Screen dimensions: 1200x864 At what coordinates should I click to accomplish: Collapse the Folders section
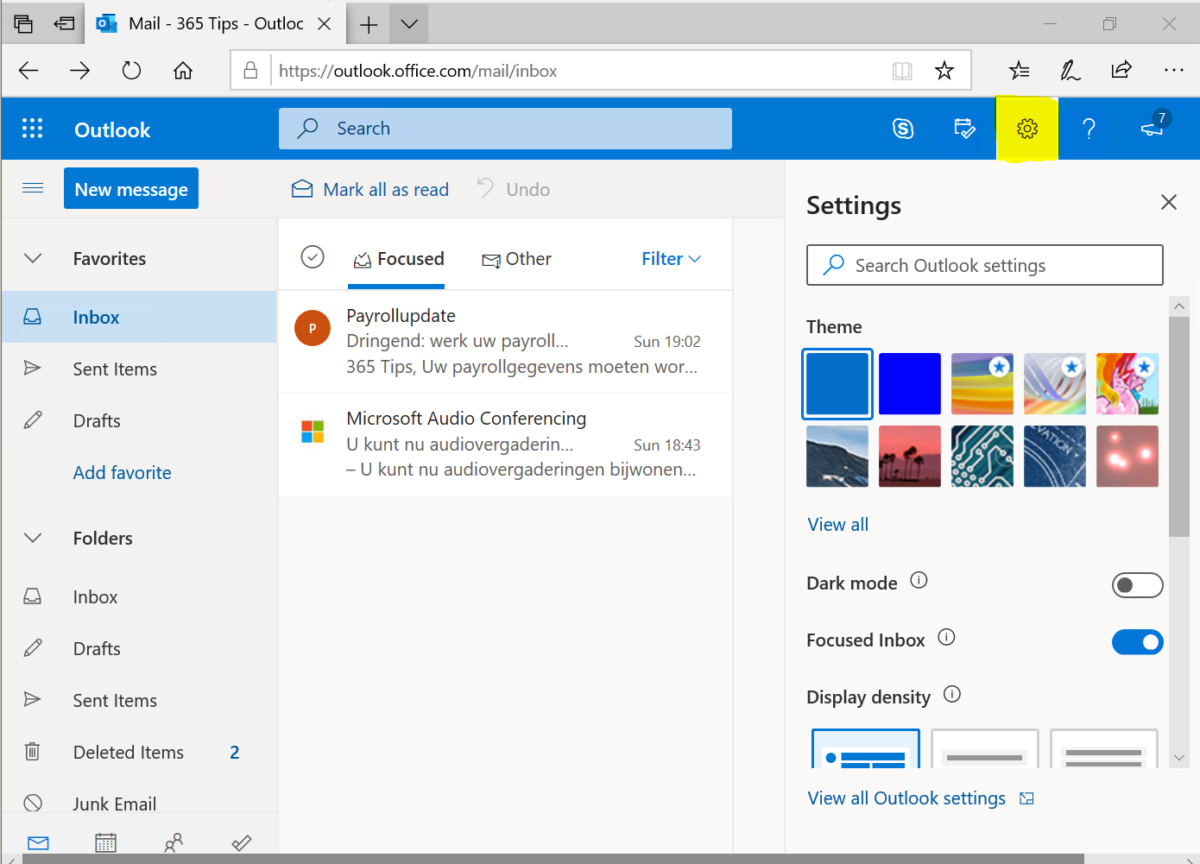(x=32, y=537)
